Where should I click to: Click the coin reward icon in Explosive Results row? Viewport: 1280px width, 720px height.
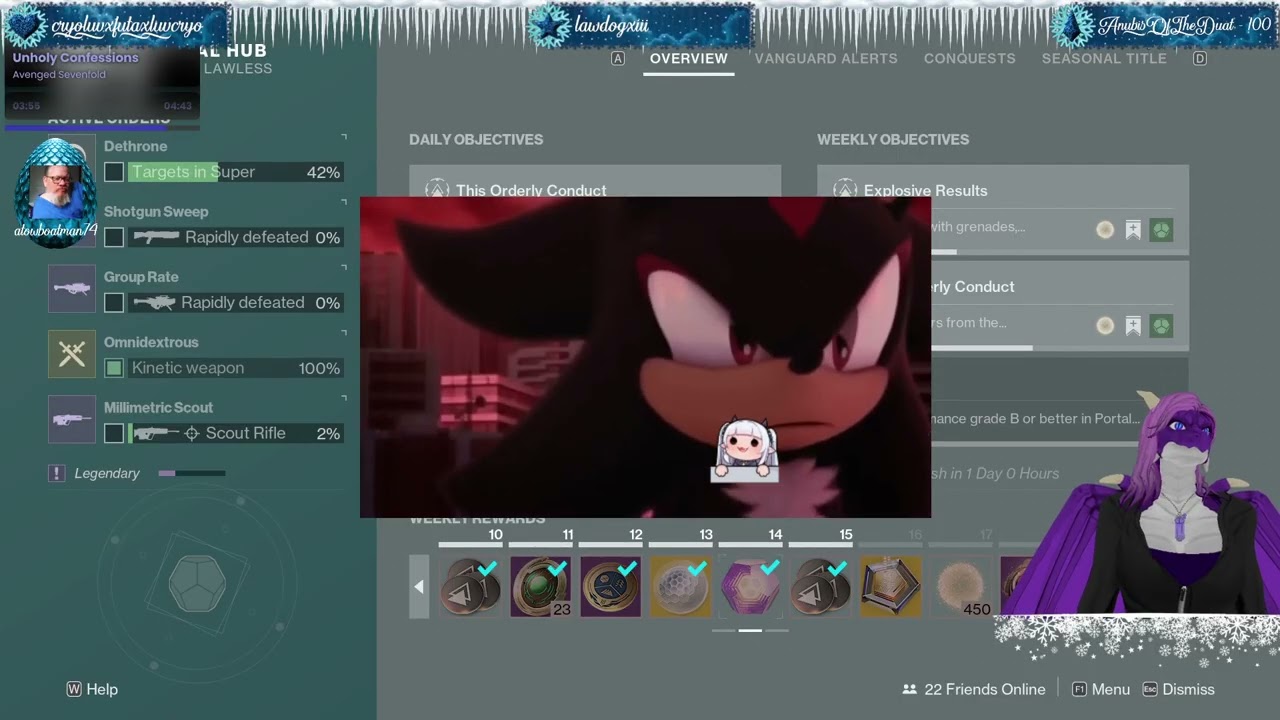(x=1105, y=230)
